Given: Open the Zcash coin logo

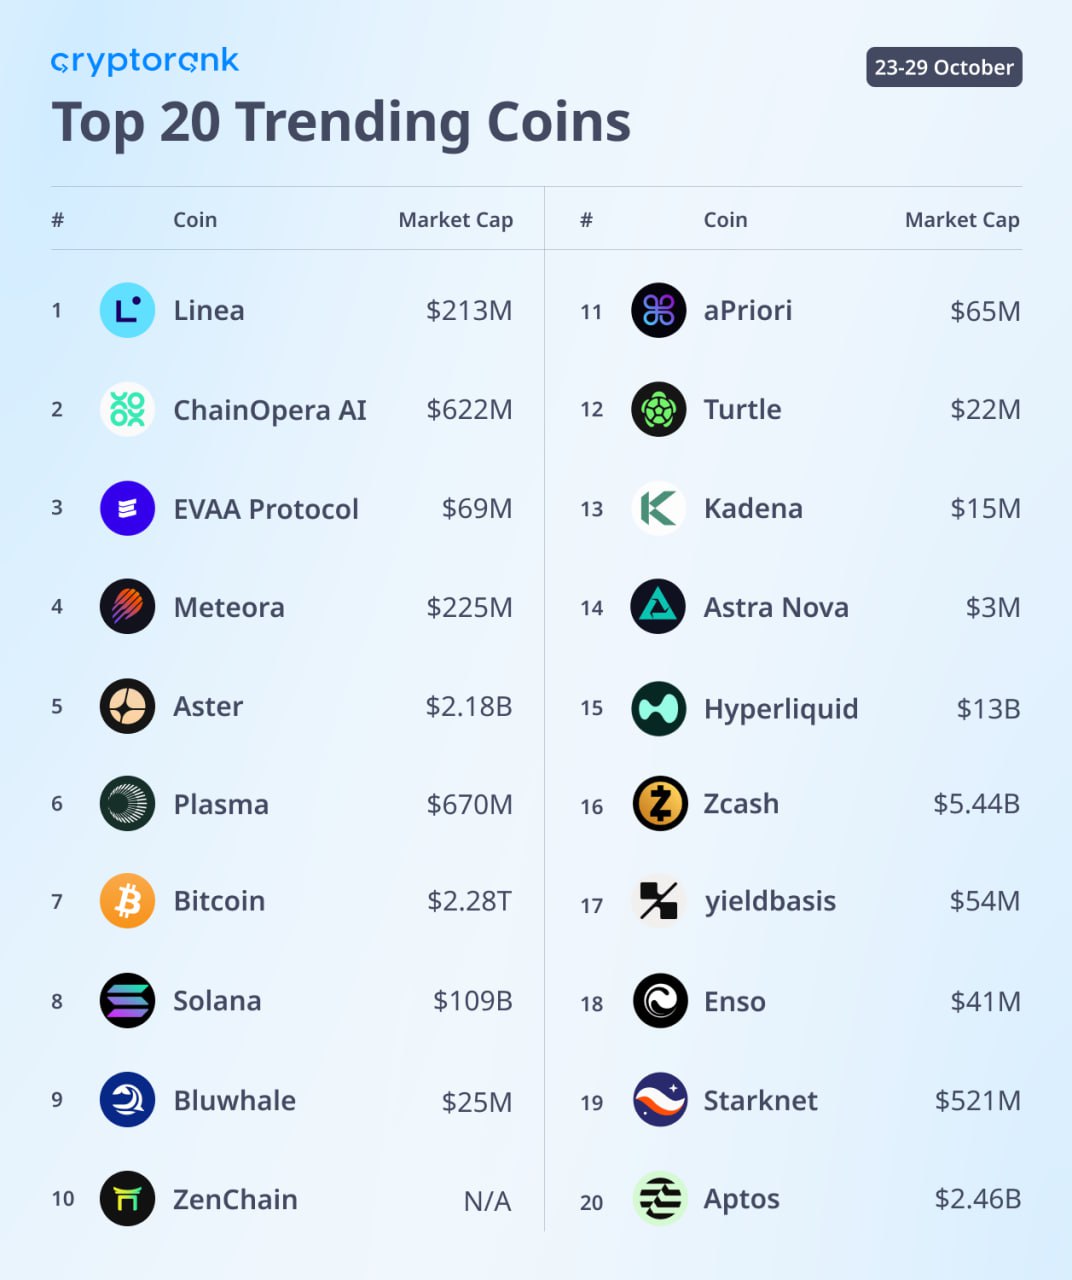Looking at the screenshot, I should coord(660,803).
